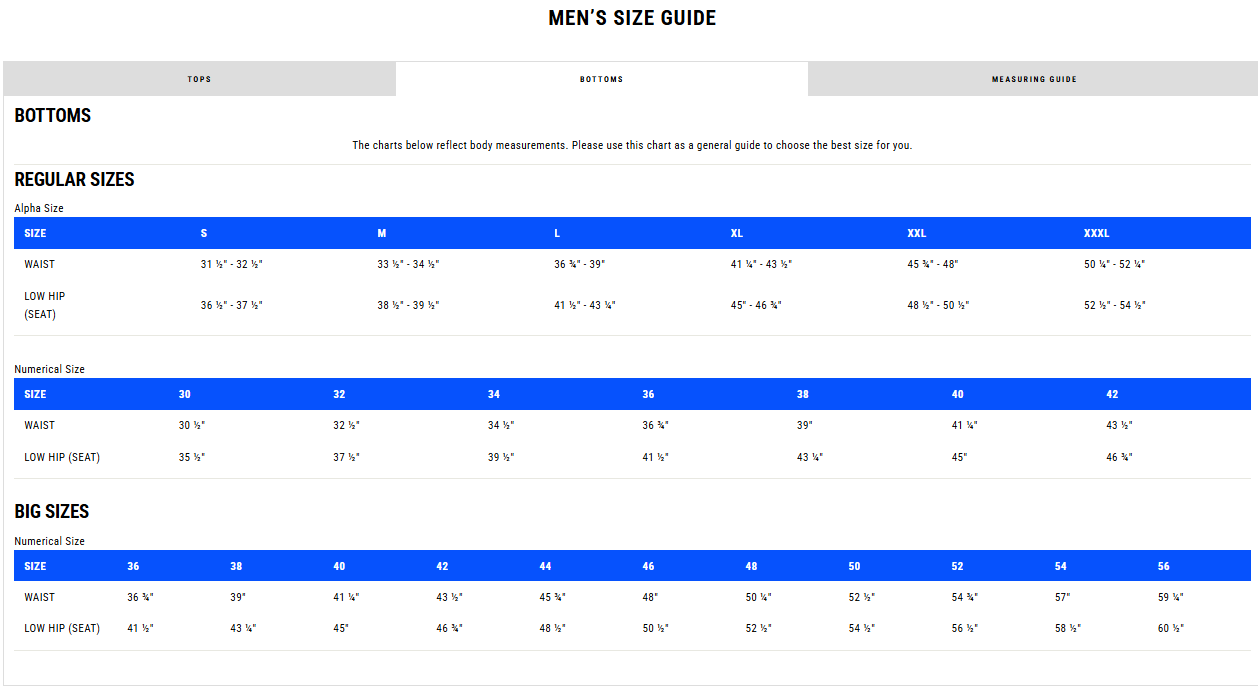Viewport: 1258px width, 687px height.
Task: Click the Waist row label in Alpha Size table
Action: tap(40, 264)
